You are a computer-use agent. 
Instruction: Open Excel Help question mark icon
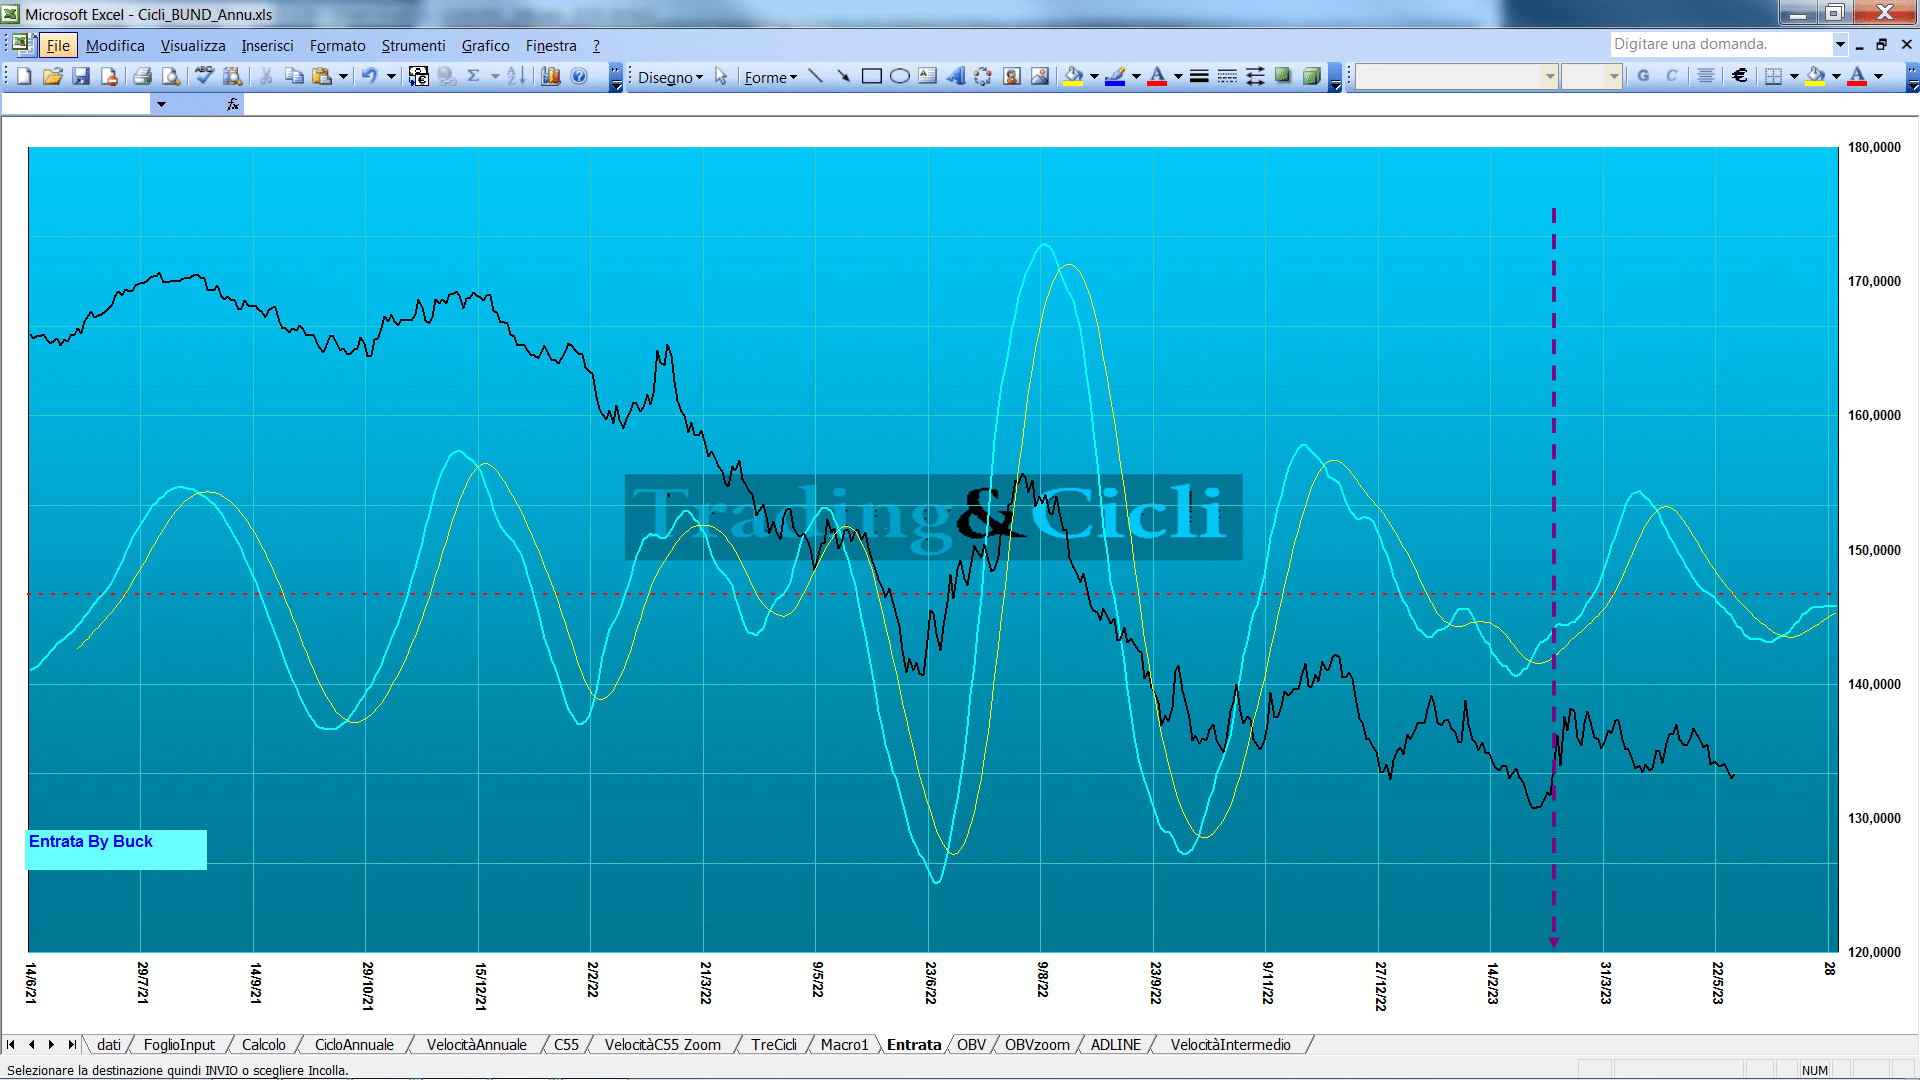(579, 76)
